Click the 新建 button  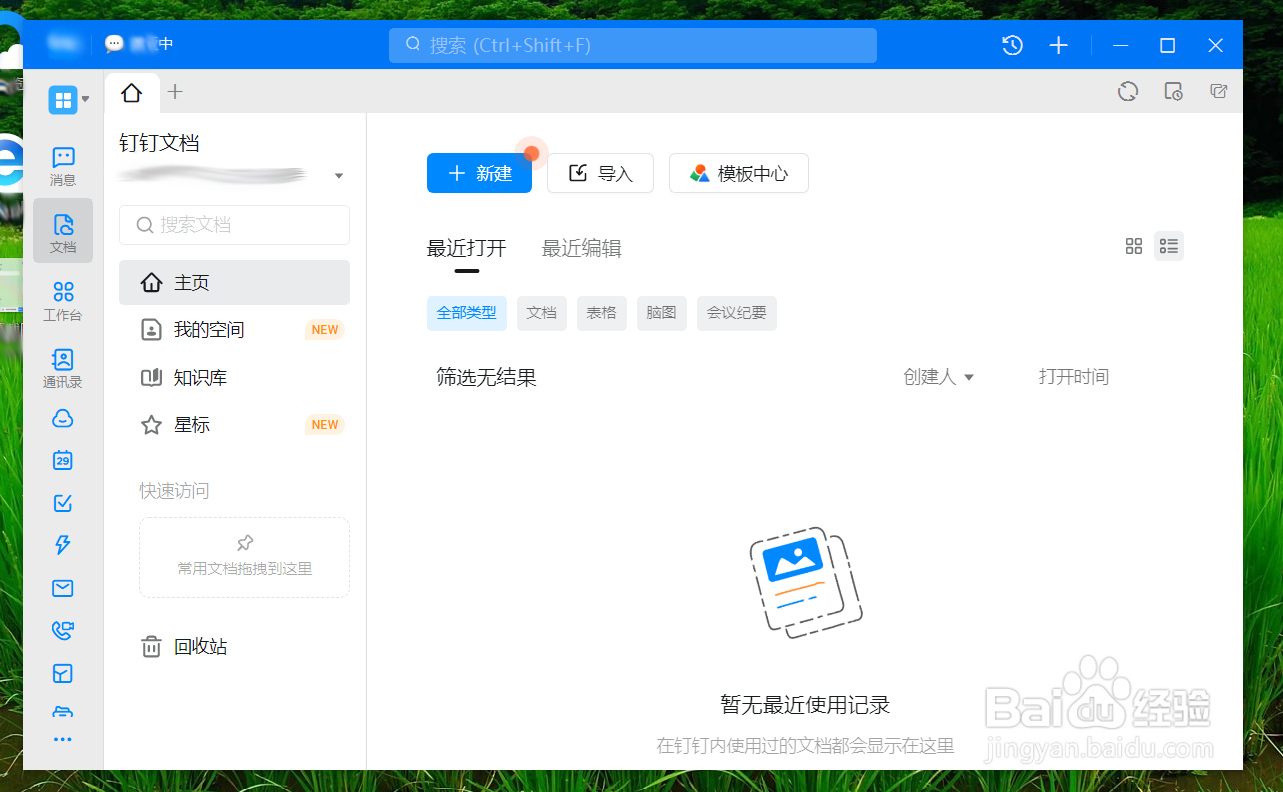479,173
